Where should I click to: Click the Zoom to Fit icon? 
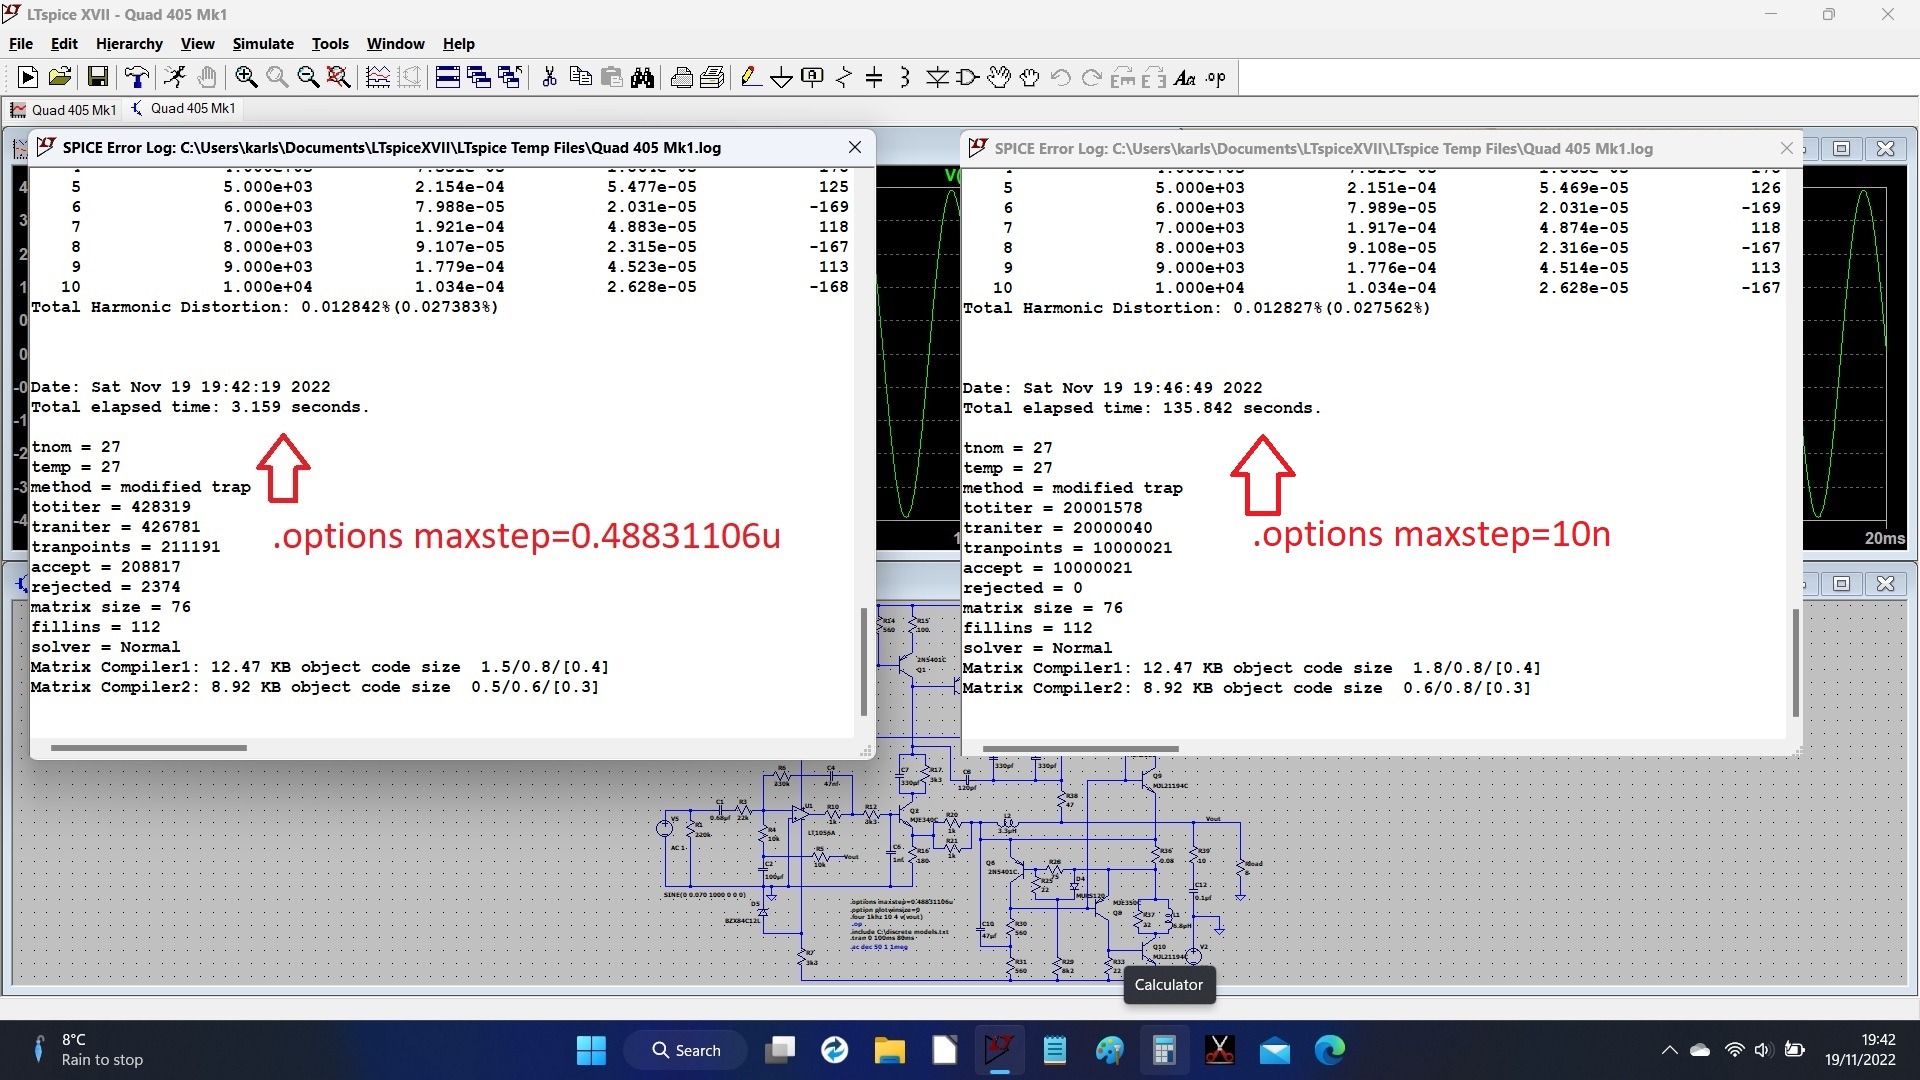click(x=339, y=77)
